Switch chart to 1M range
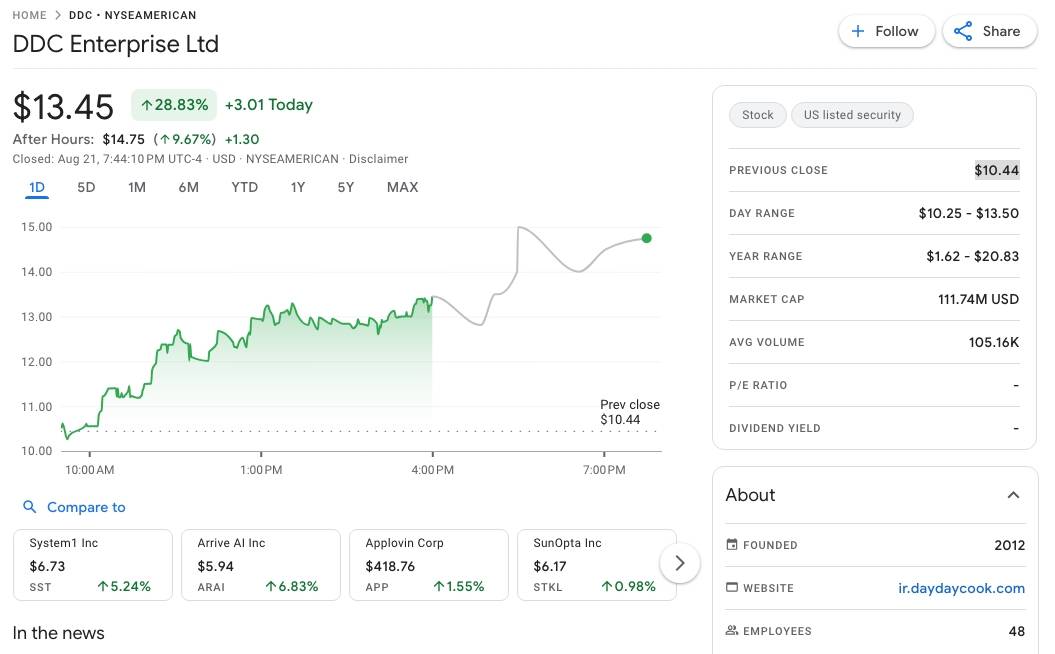 click(137, 188)
